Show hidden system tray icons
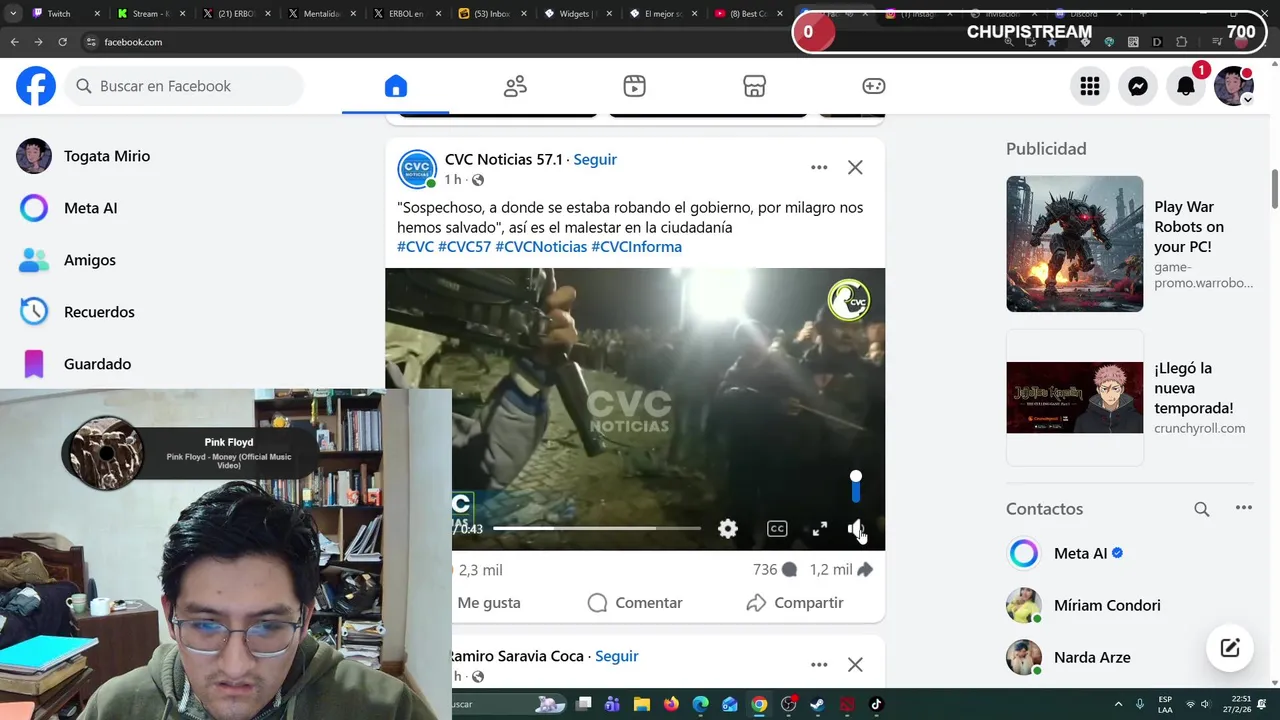The width and height of the screenshot is (1280, 720). click(1118, 704)
